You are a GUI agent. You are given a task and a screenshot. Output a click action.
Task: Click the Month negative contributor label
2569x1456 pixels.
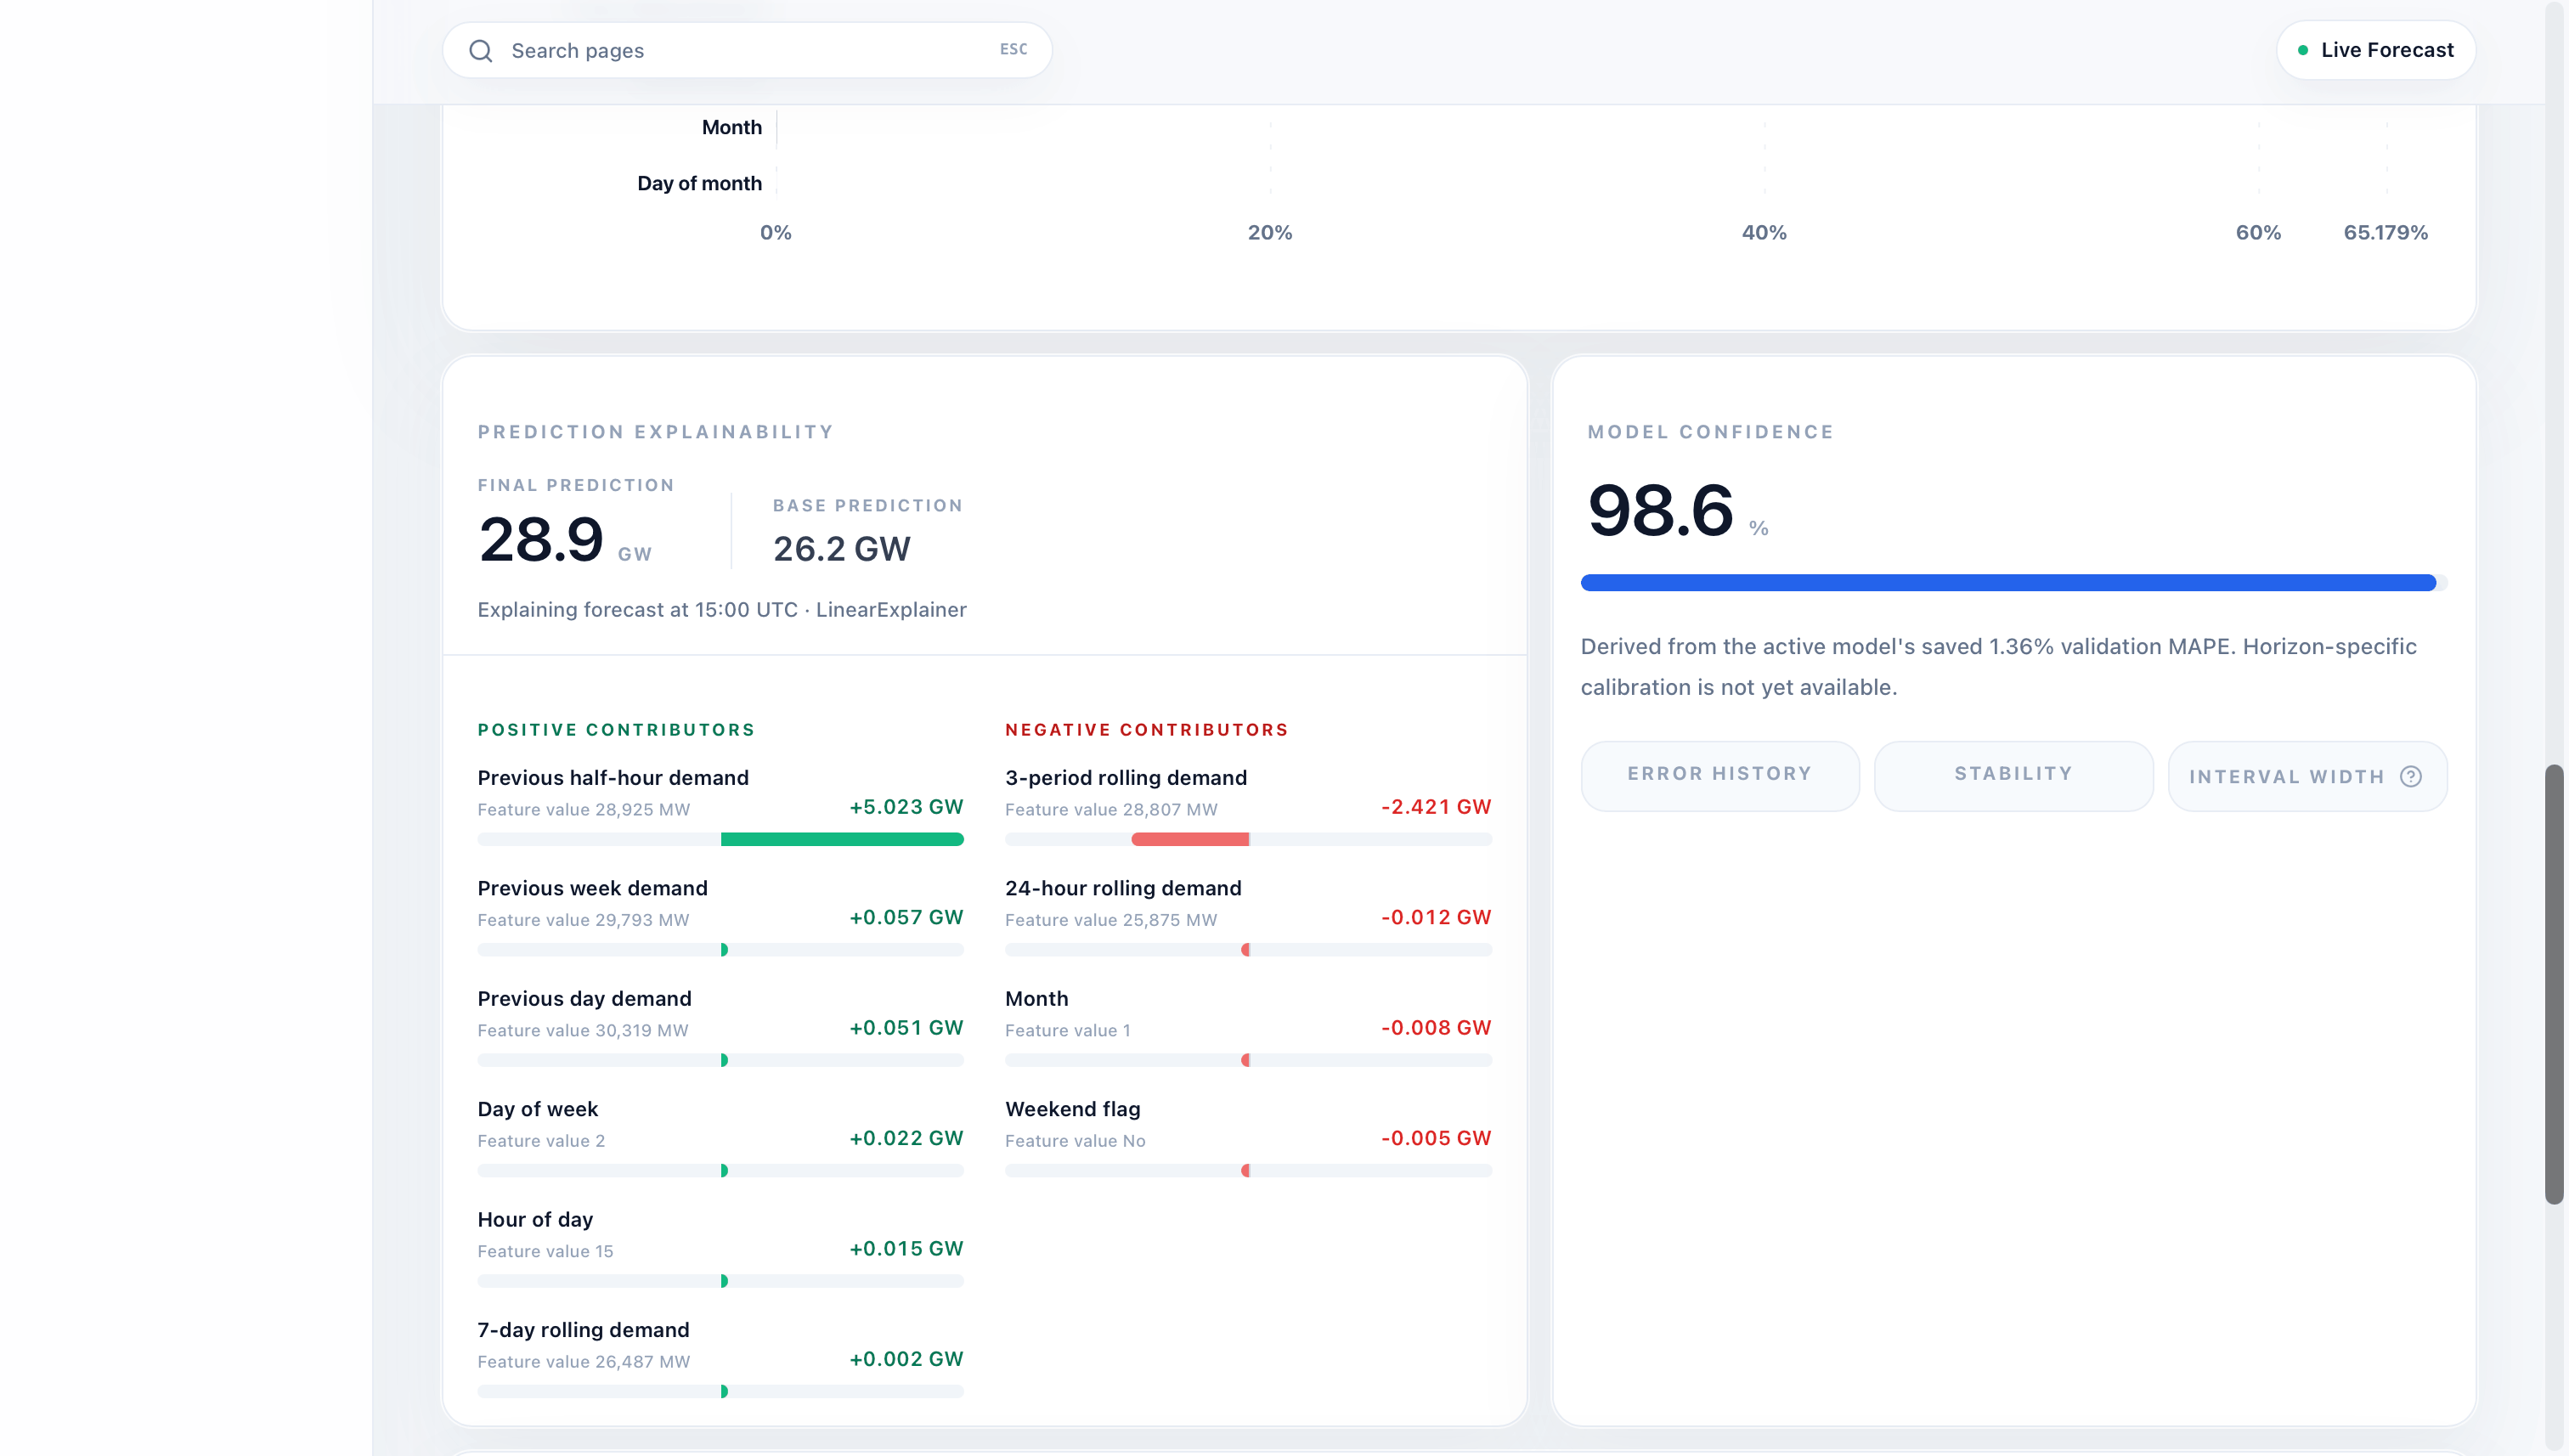point(1036,999)
